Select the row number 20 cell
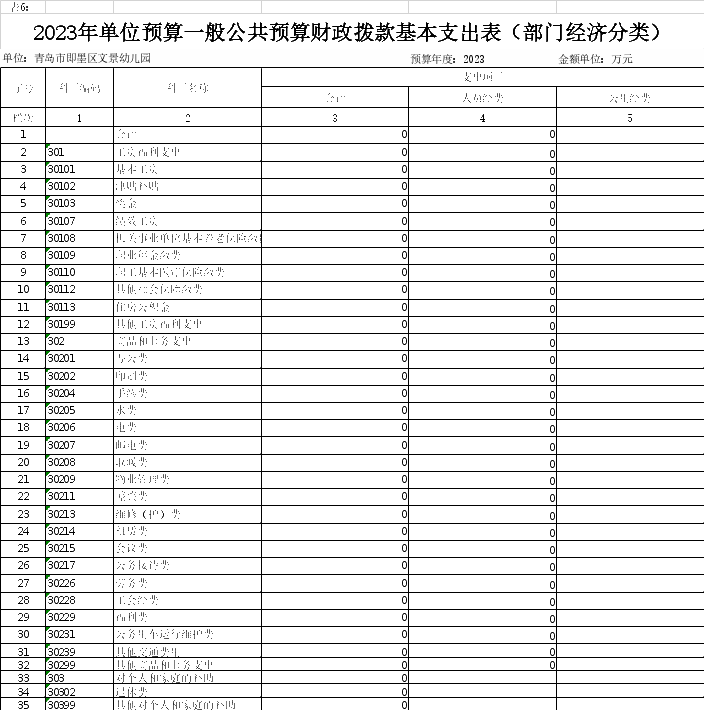 [x=23, y=462]
